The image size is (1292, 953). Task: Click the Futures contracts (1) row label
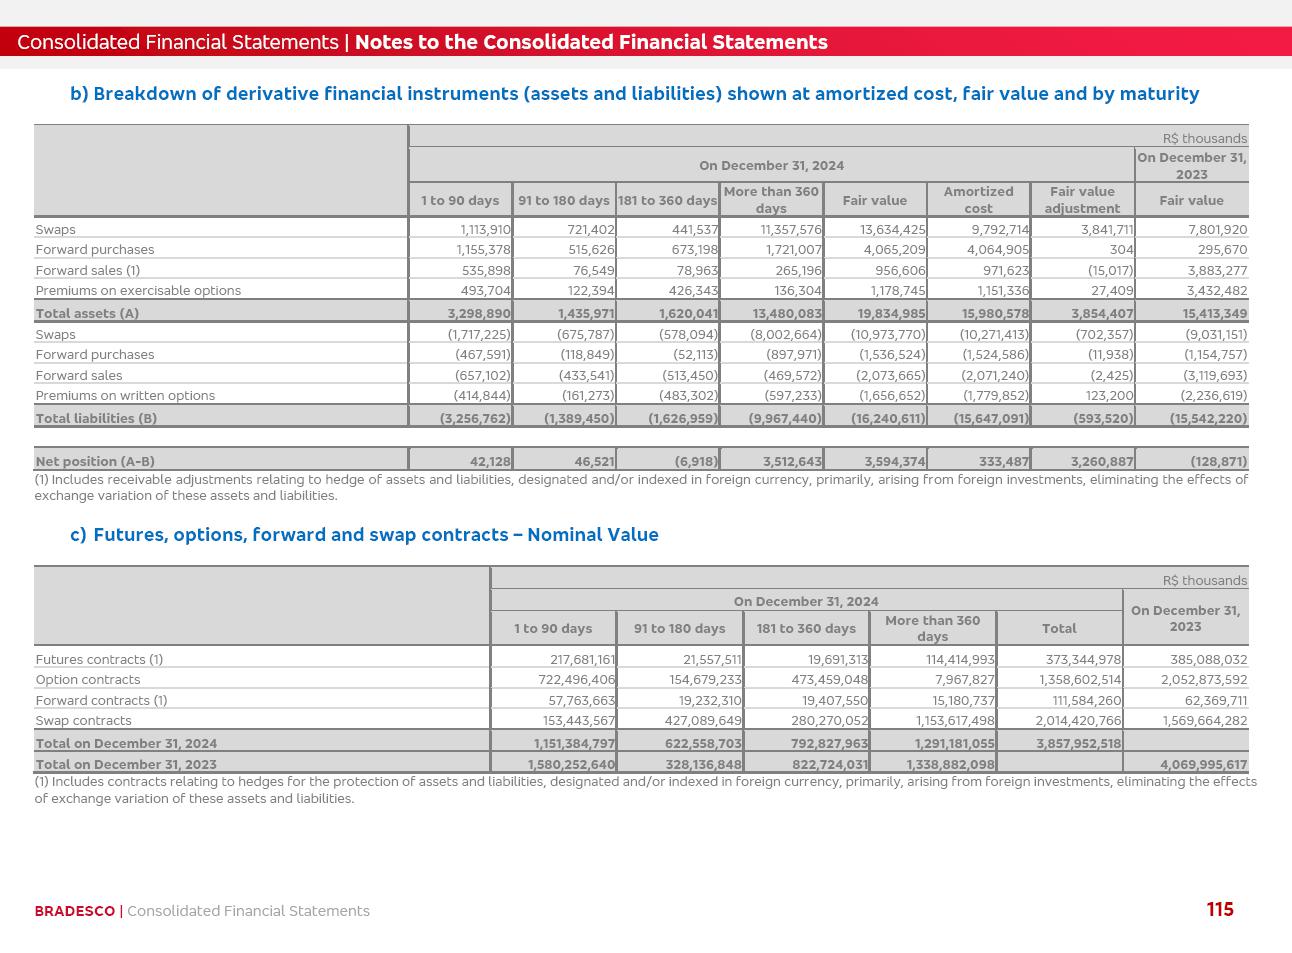pos(99,660)
